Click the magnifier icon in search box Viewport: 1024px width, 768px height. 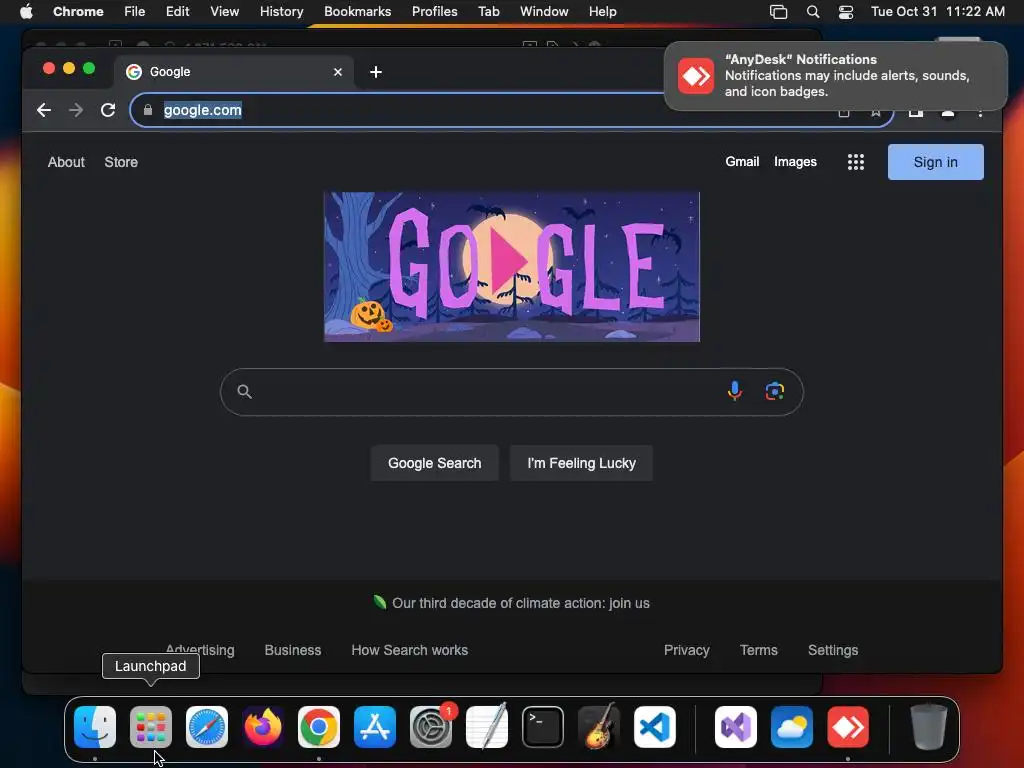coord(244,391)
